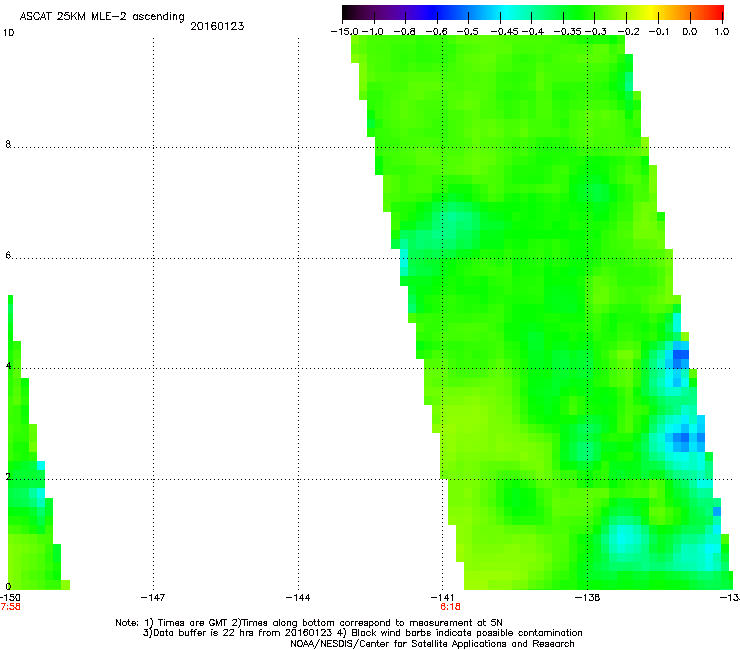Click the color bar label -0.35
This screenshot has height=650, width=740.
(x=568, y=32)
